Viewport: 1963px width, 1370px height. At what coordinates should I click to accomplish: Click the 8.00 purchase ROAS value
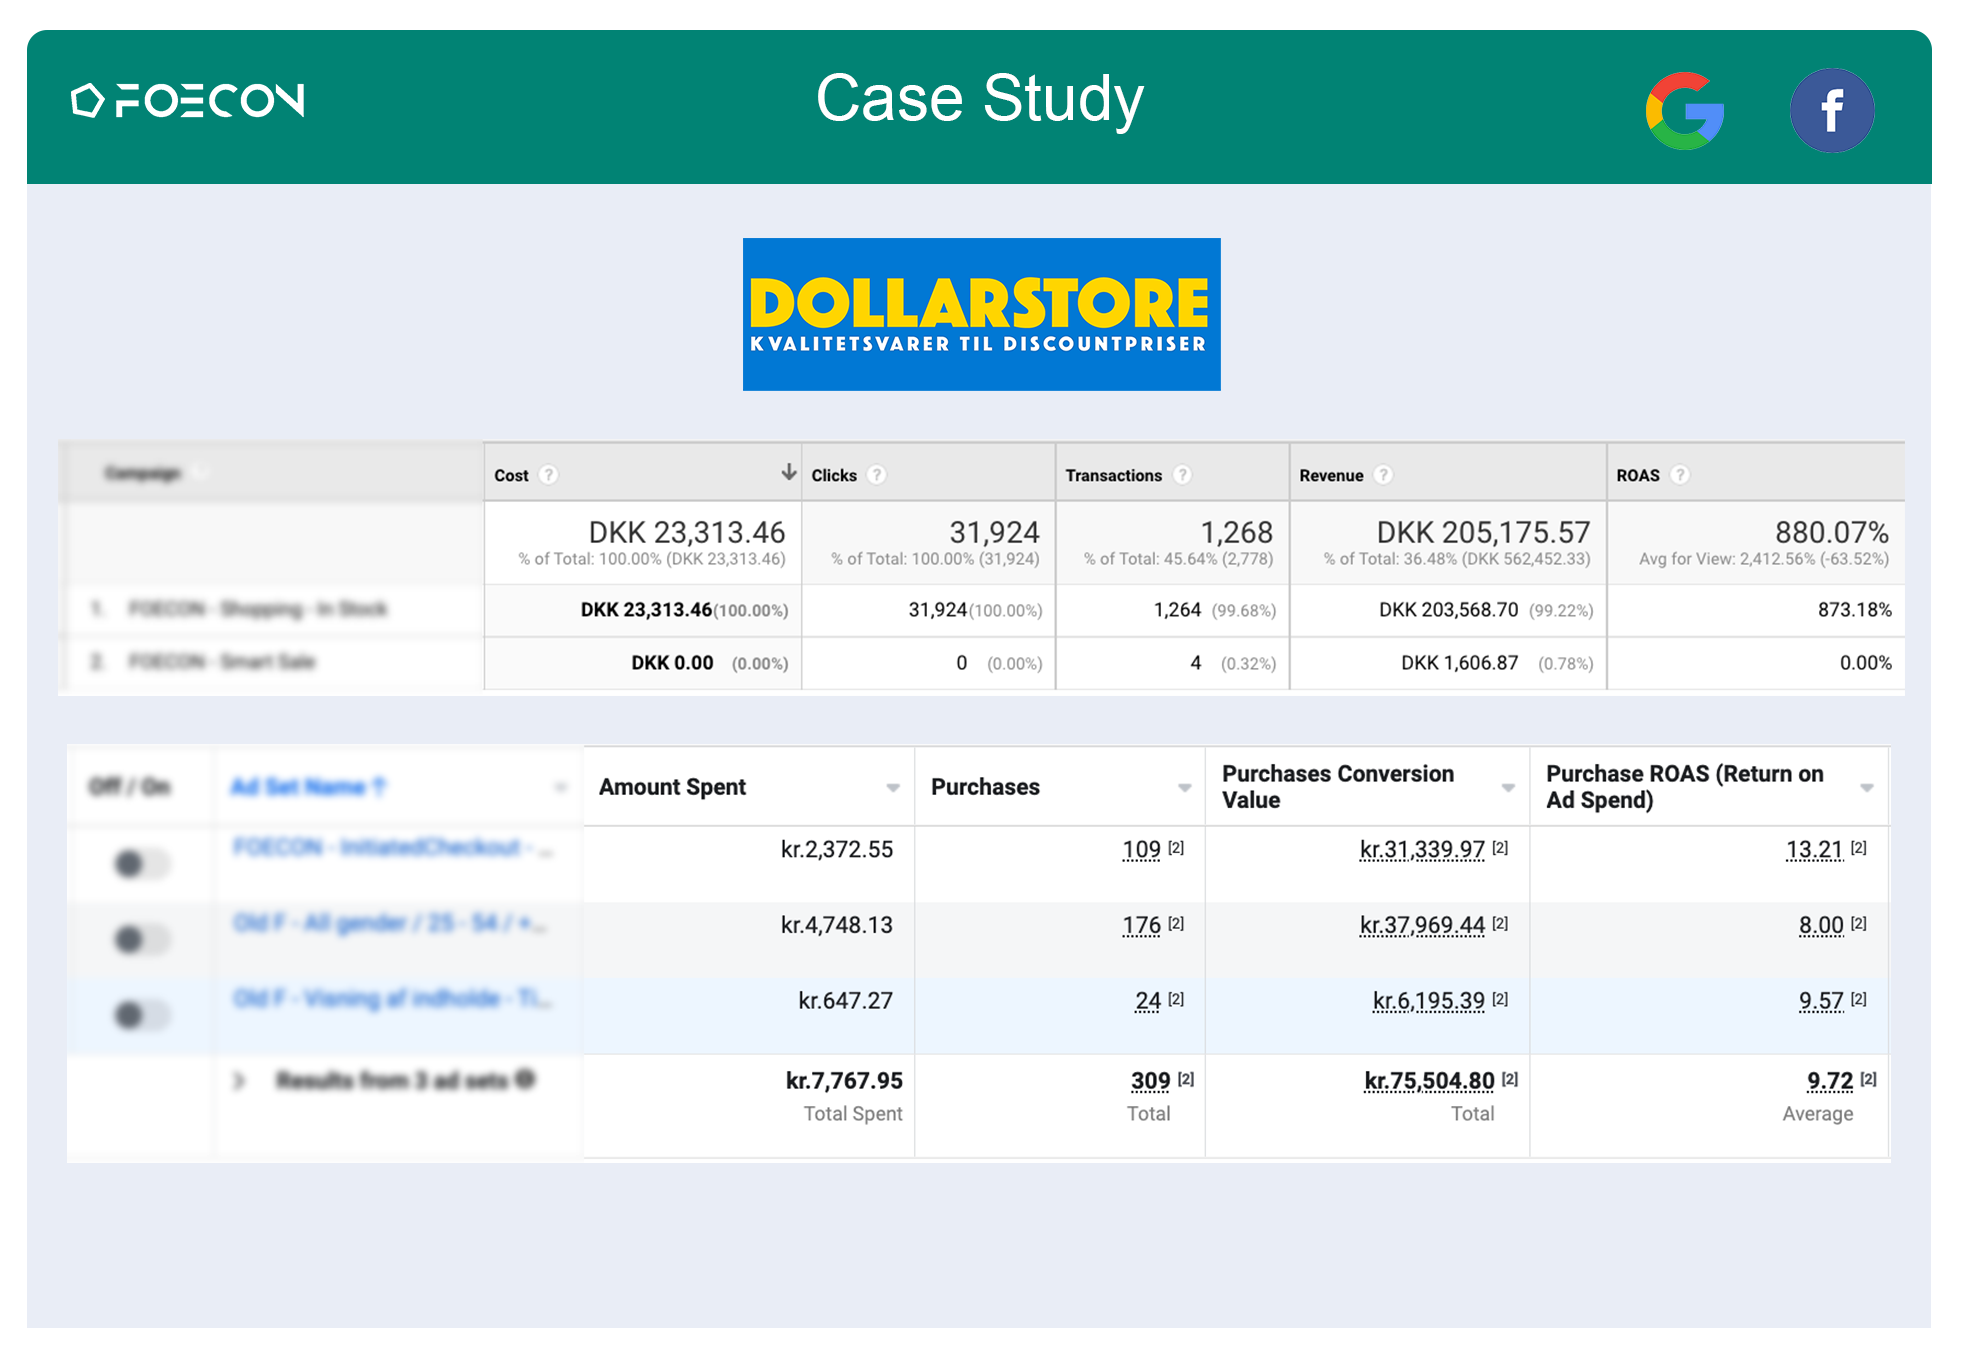pos(1821,926)
